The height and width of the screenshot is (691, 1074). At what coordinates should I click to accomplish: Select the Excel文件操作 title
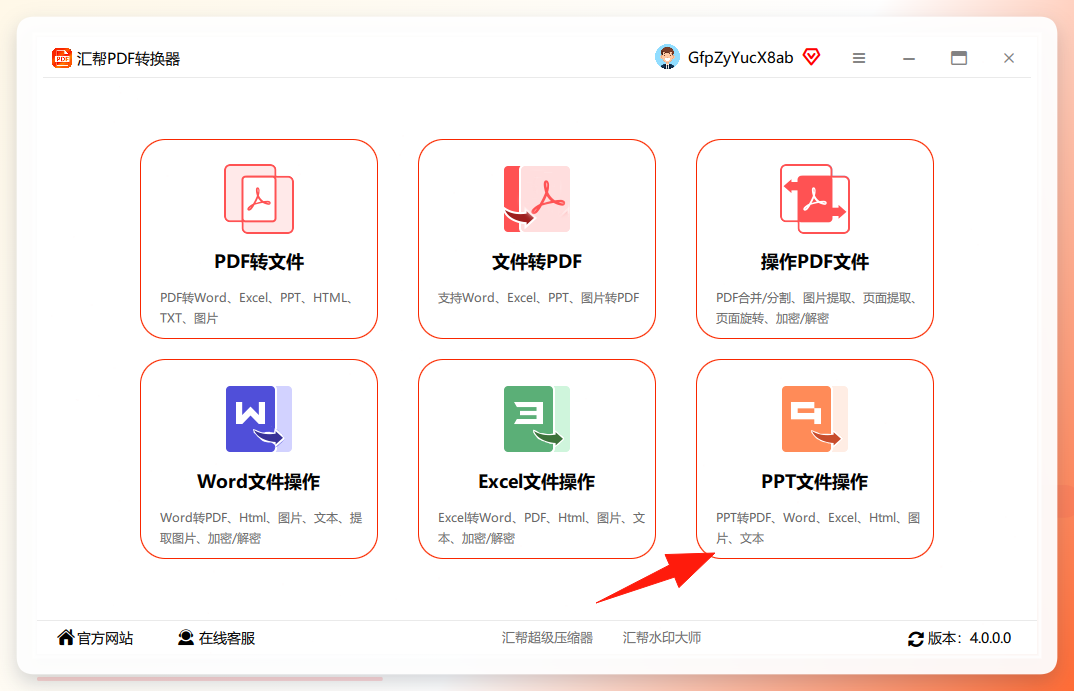pyautogui.click(x=537, y=481)
